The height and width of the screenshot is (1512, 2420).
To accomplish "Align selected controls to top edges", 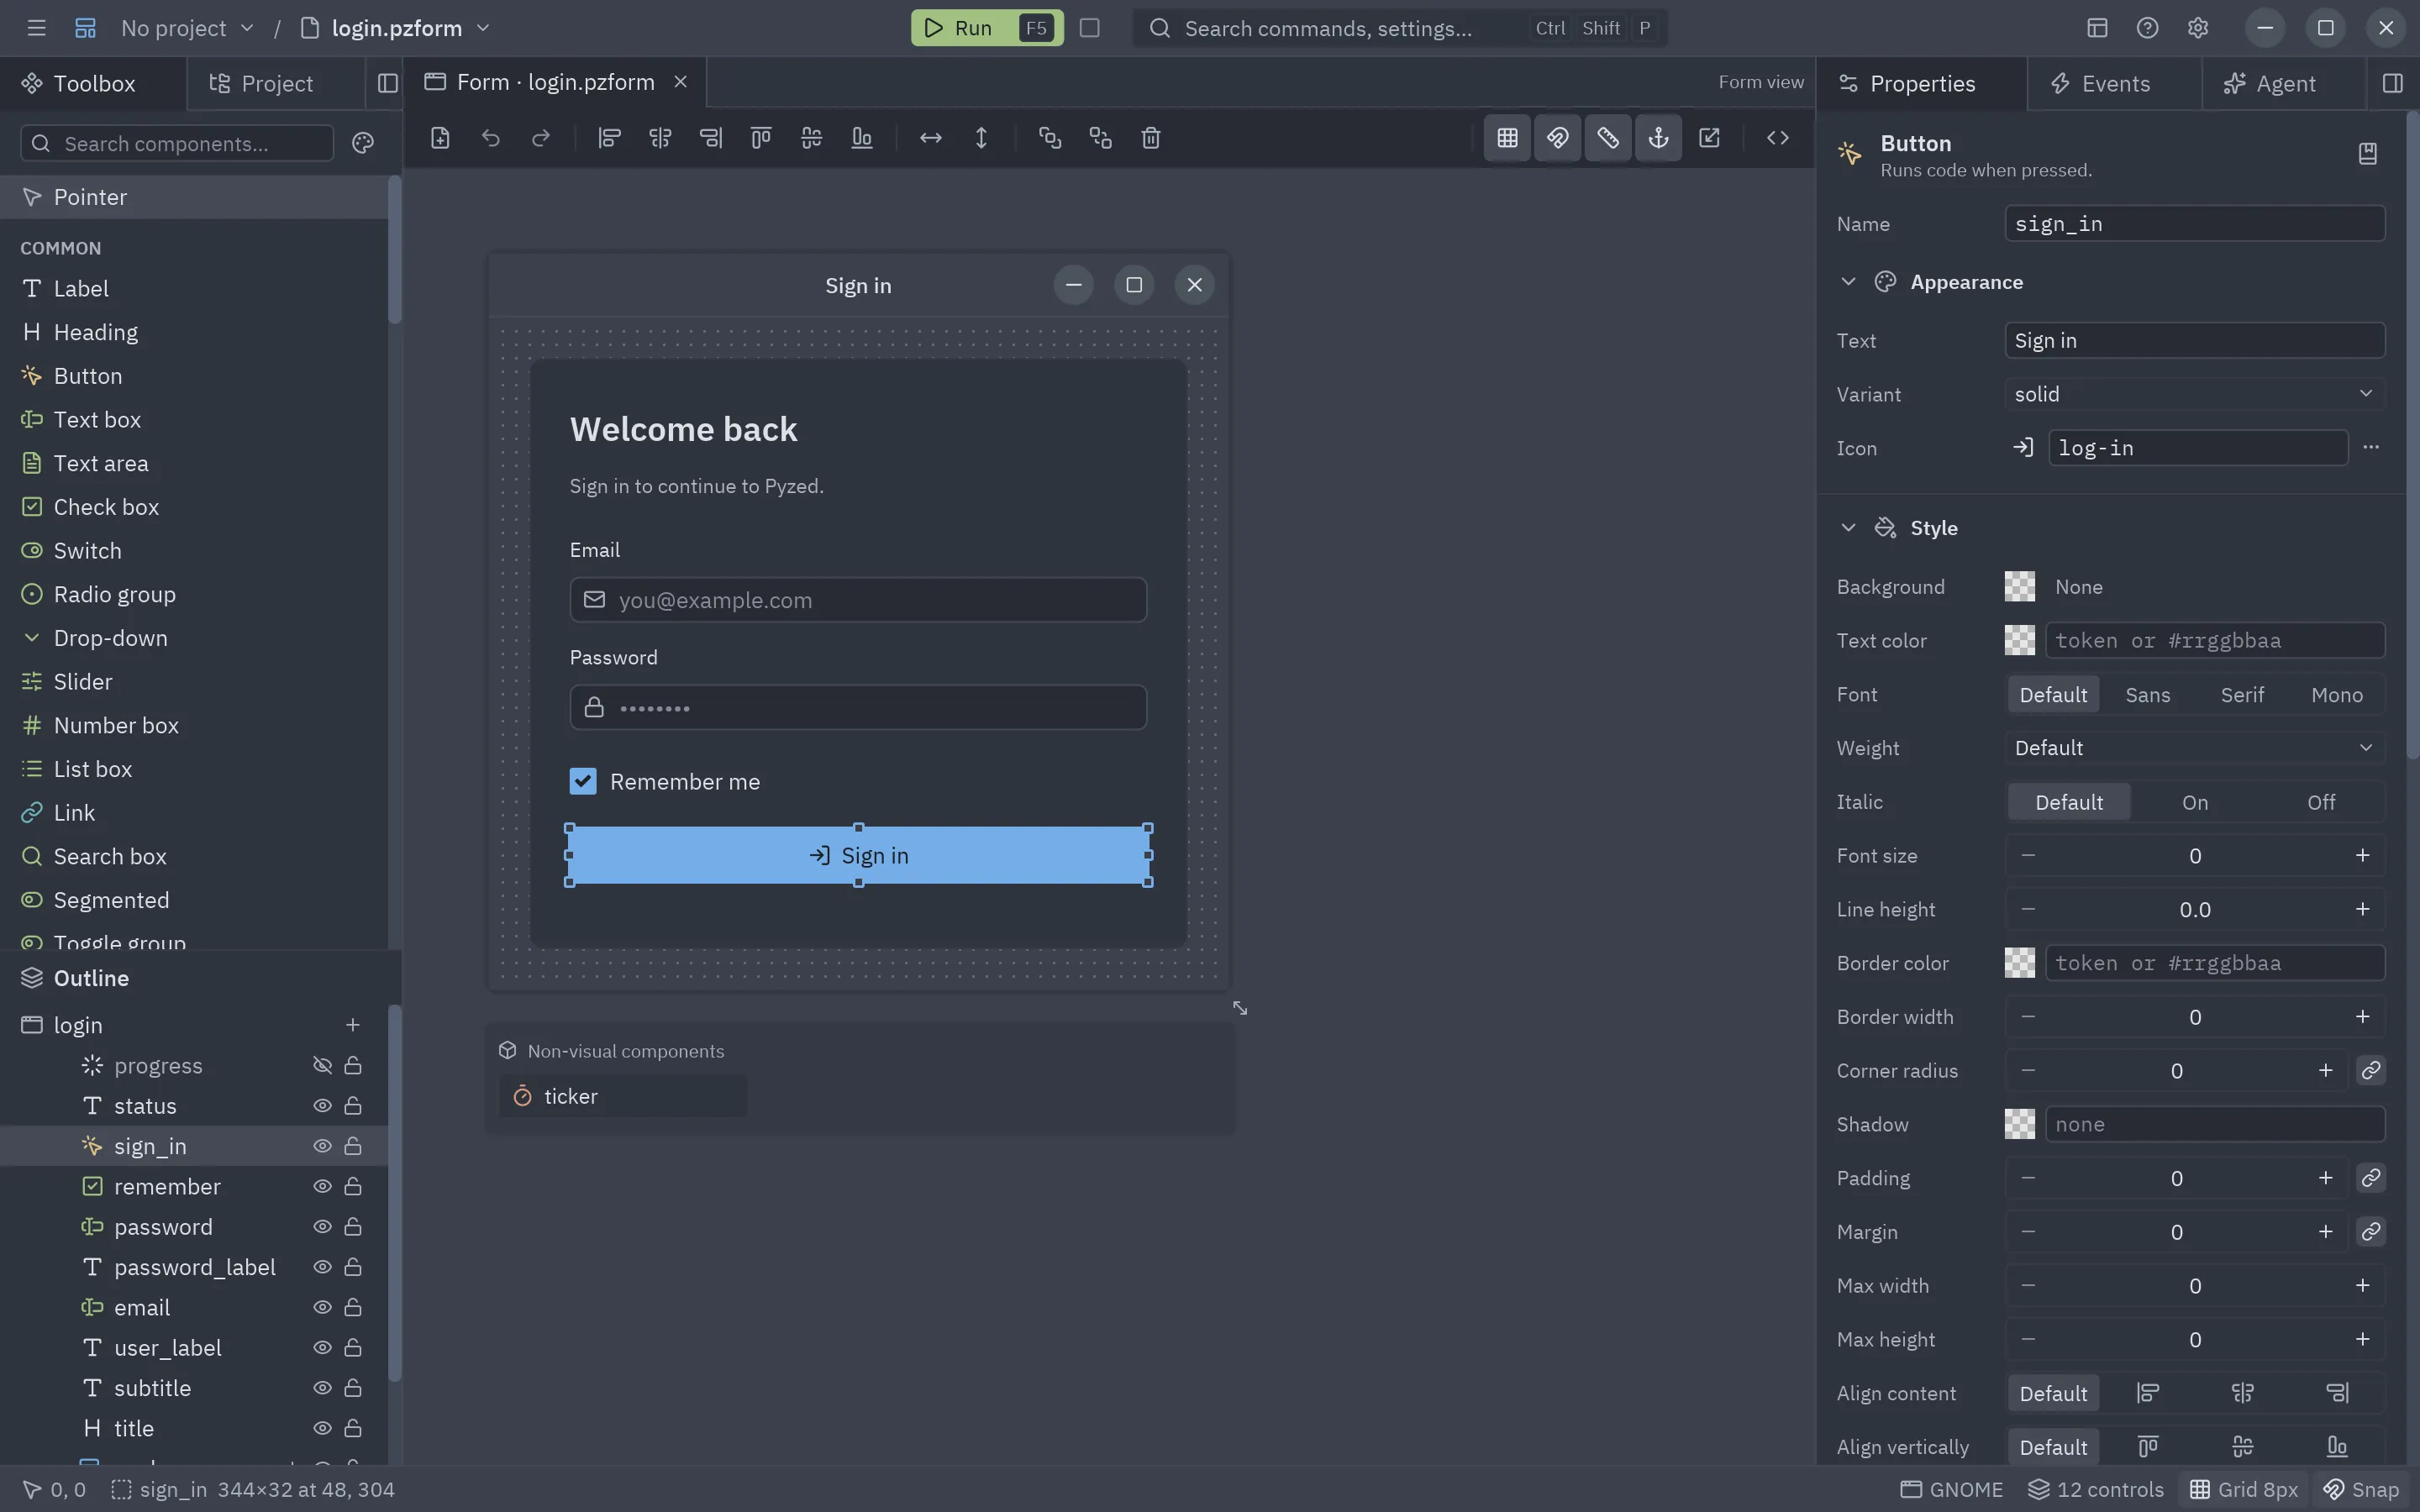I will pos(761,138).
